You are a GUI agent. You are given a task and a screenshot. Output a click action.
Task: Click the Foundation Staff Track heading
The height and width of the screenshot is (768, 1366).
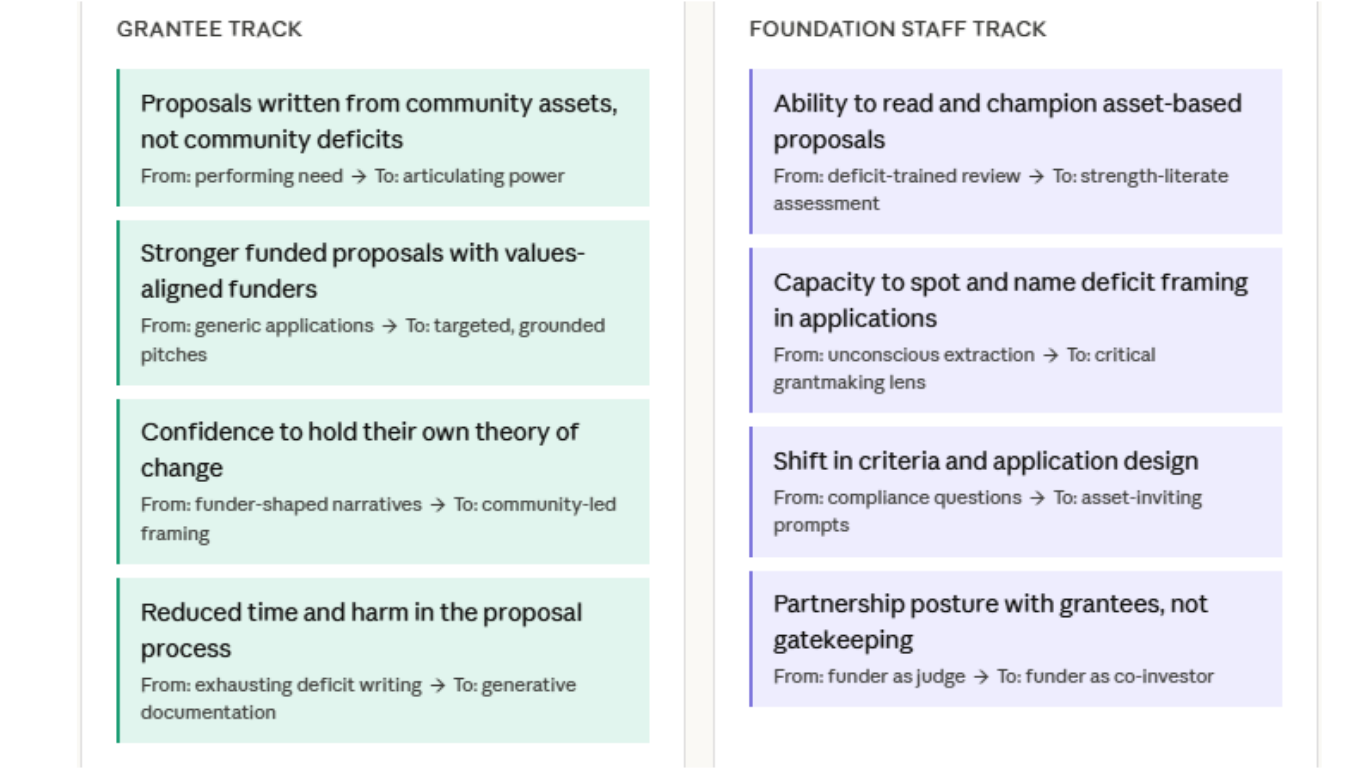[x=897, y=29]
